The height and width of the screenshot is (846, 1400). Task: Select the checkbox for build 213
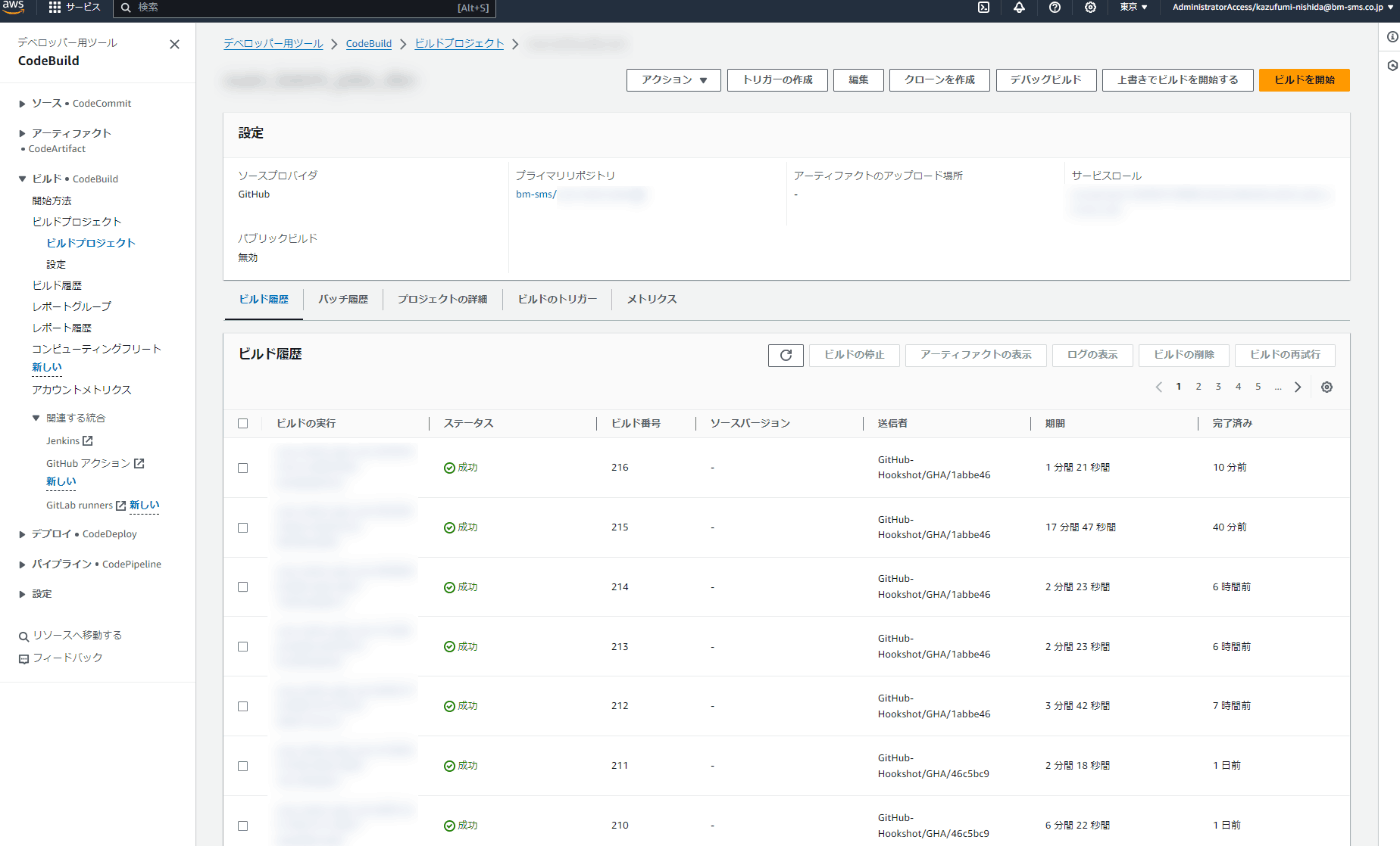tap(243, 647)
